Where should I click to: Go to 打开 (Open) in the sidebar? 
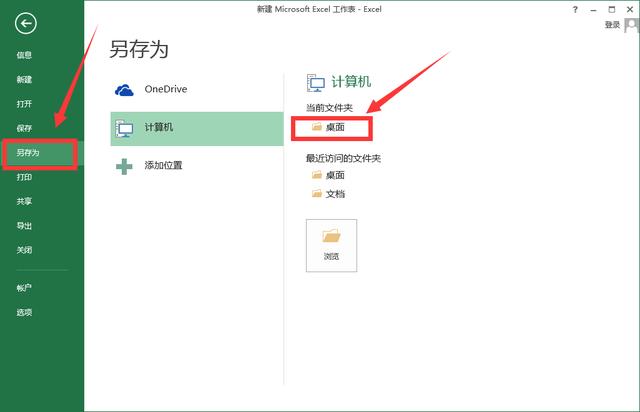tap(24, 104)
